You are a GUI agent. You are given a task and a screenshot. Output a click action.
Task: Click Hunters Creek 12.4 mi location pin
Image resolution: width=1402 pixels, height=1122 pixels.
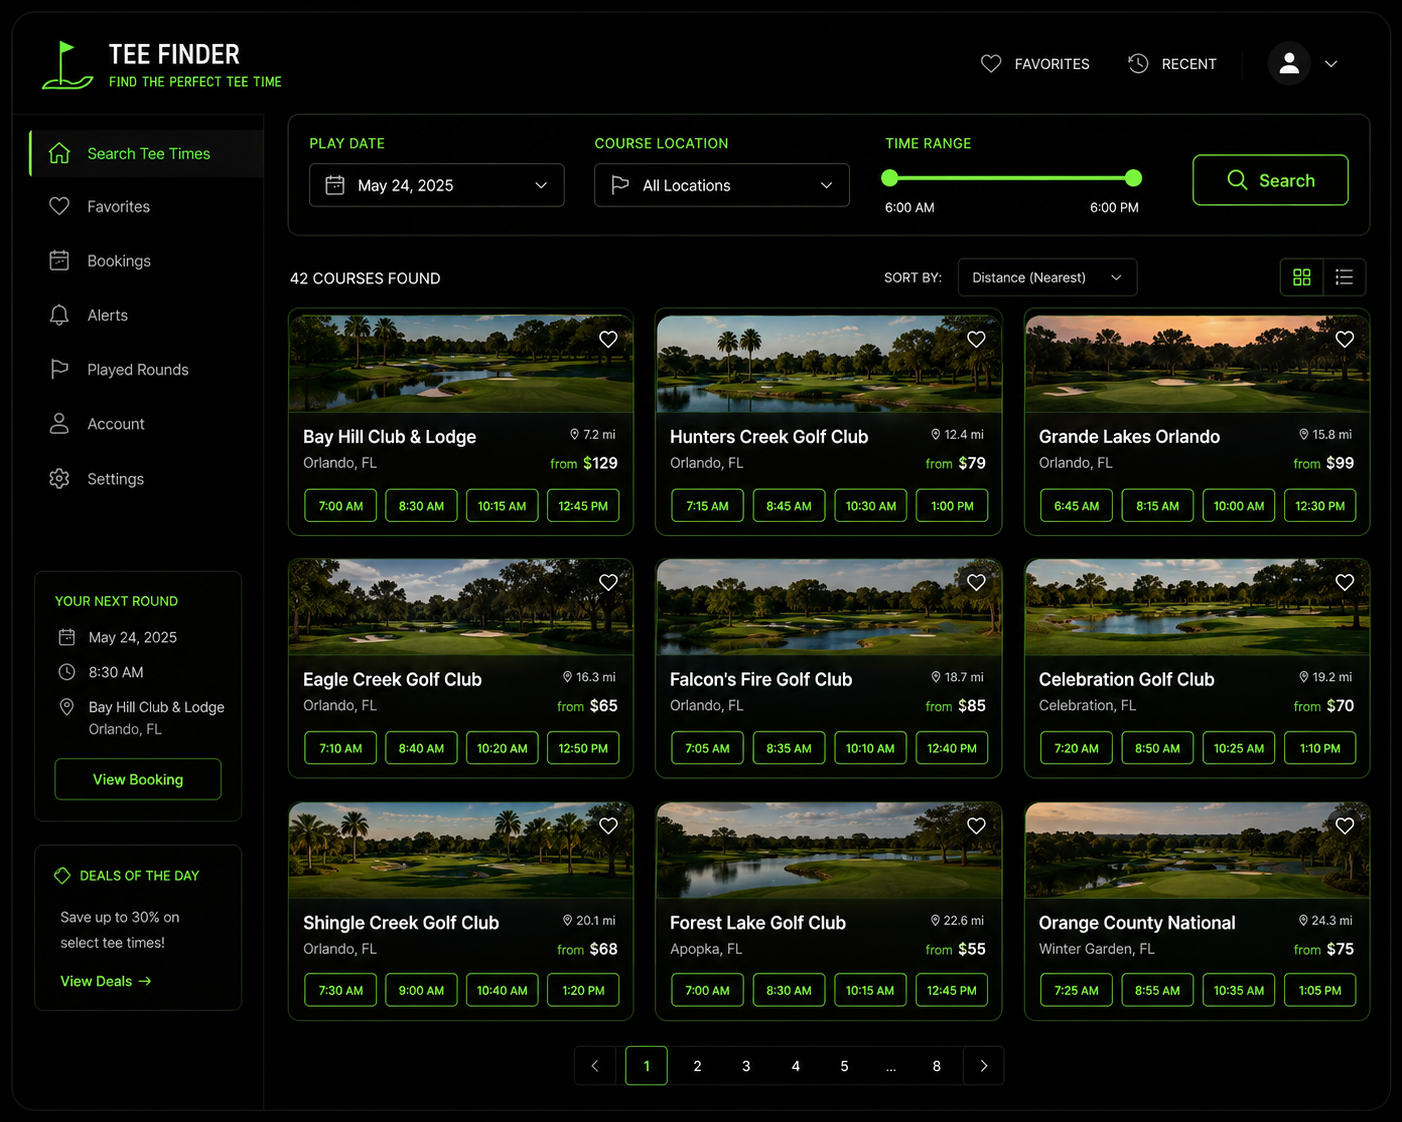935,434
